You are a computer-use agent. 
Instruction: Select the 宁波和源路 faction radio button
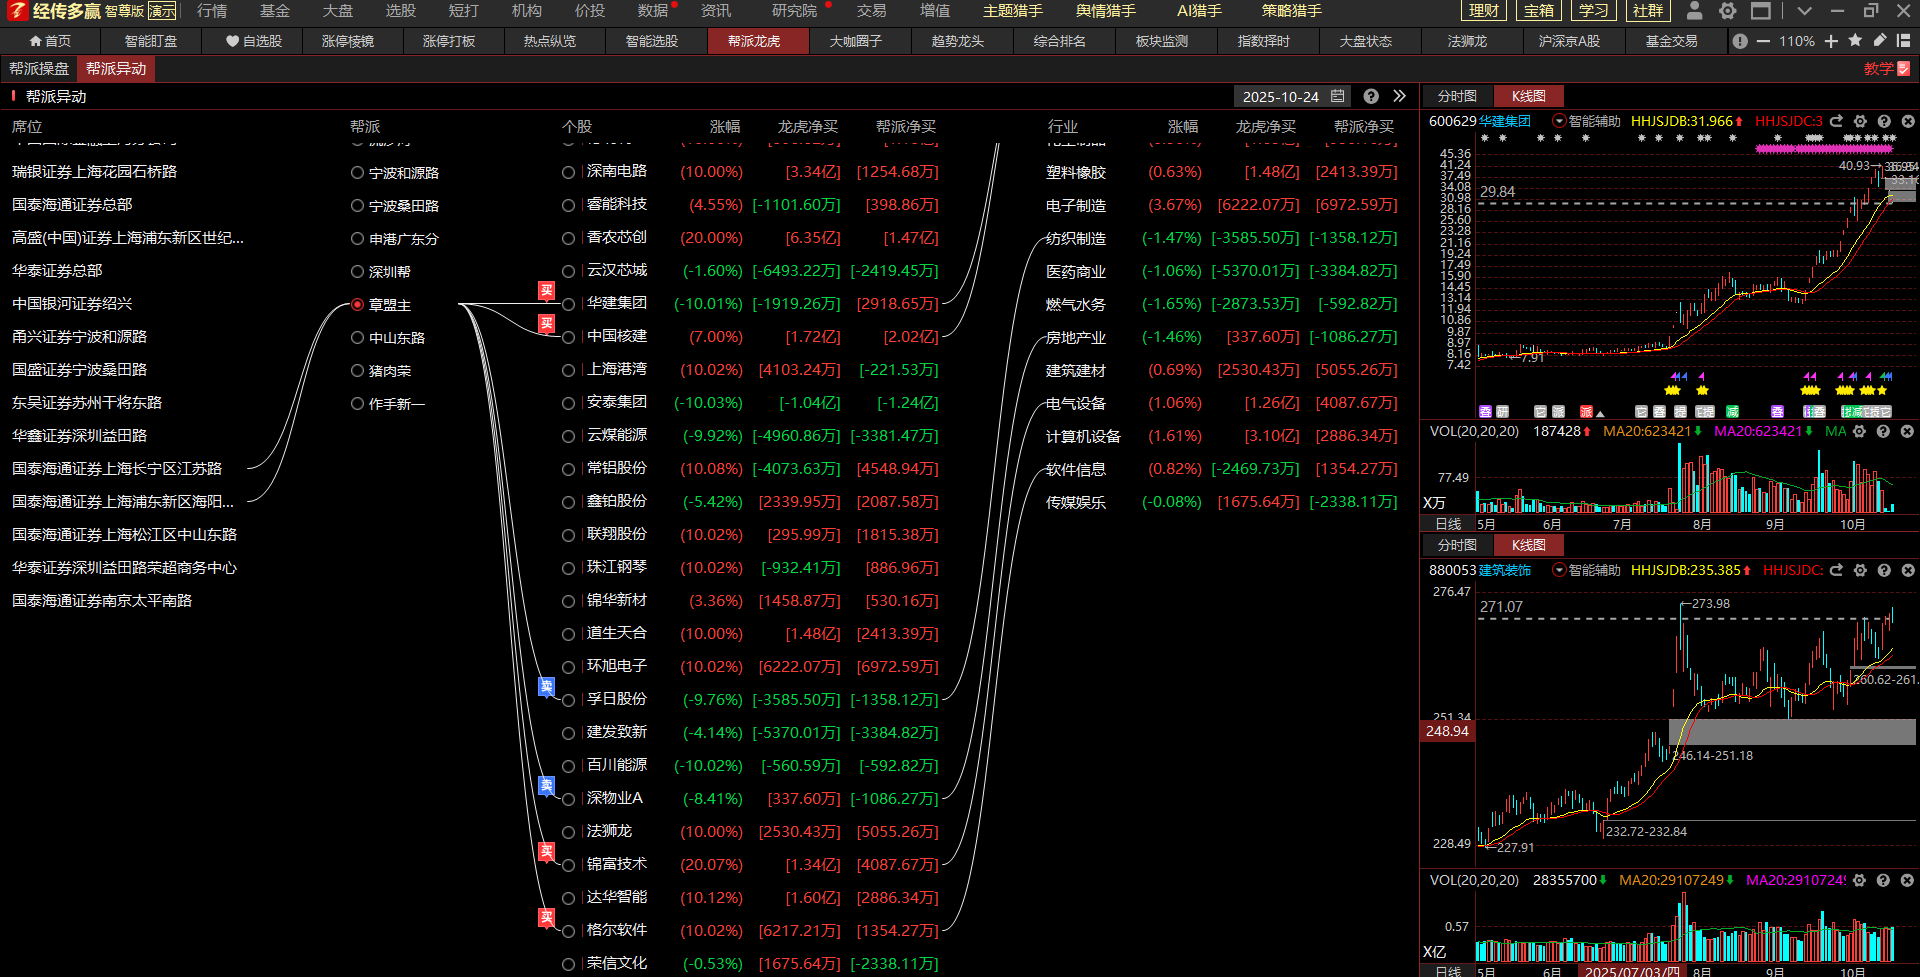click(357, 172)
